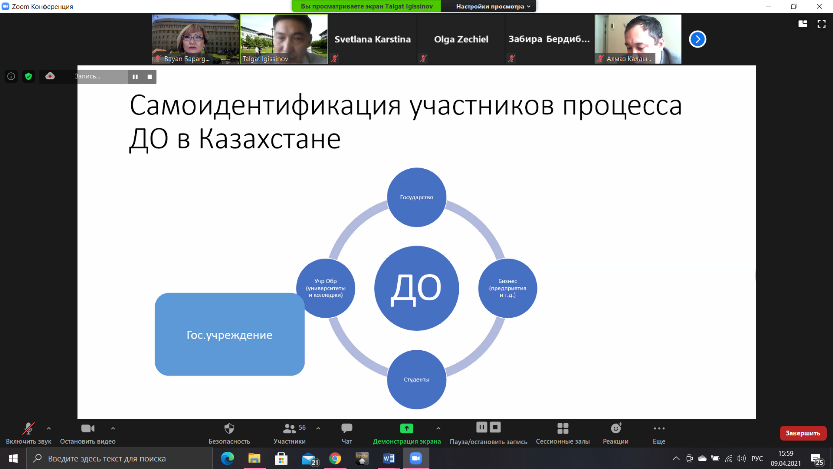Click the green Демонстрация экрана button
The height and width of the screenshot is (469, 833).
click(406, 430)
